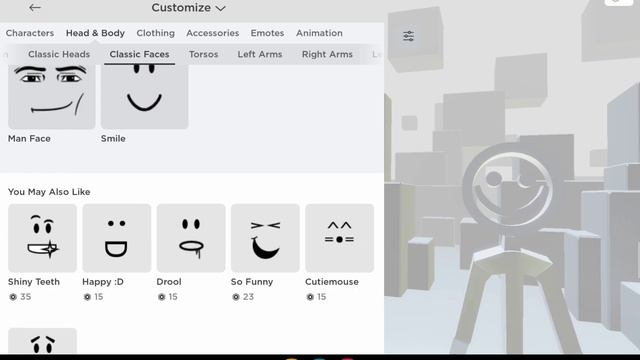Screen dimensions: 640x360
Task: Select the Shiny Teeth face
Action: pos(42,238)
